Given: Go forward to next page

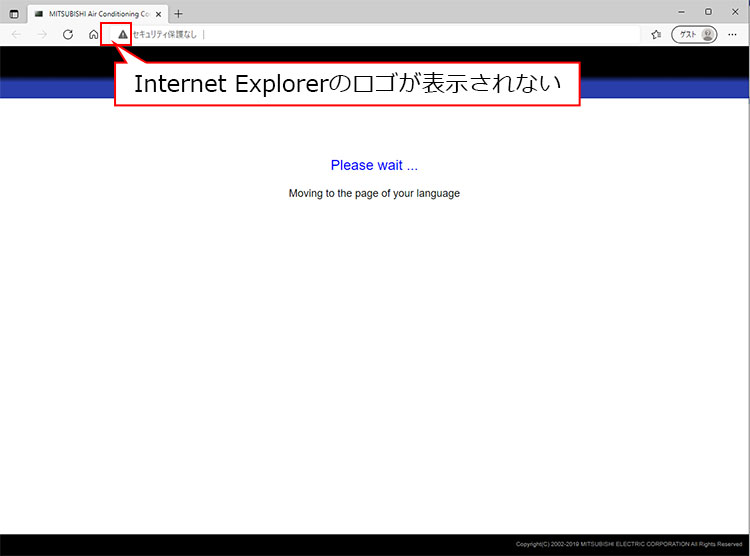Looking at the screenshot, I should (x=42, y=34).
